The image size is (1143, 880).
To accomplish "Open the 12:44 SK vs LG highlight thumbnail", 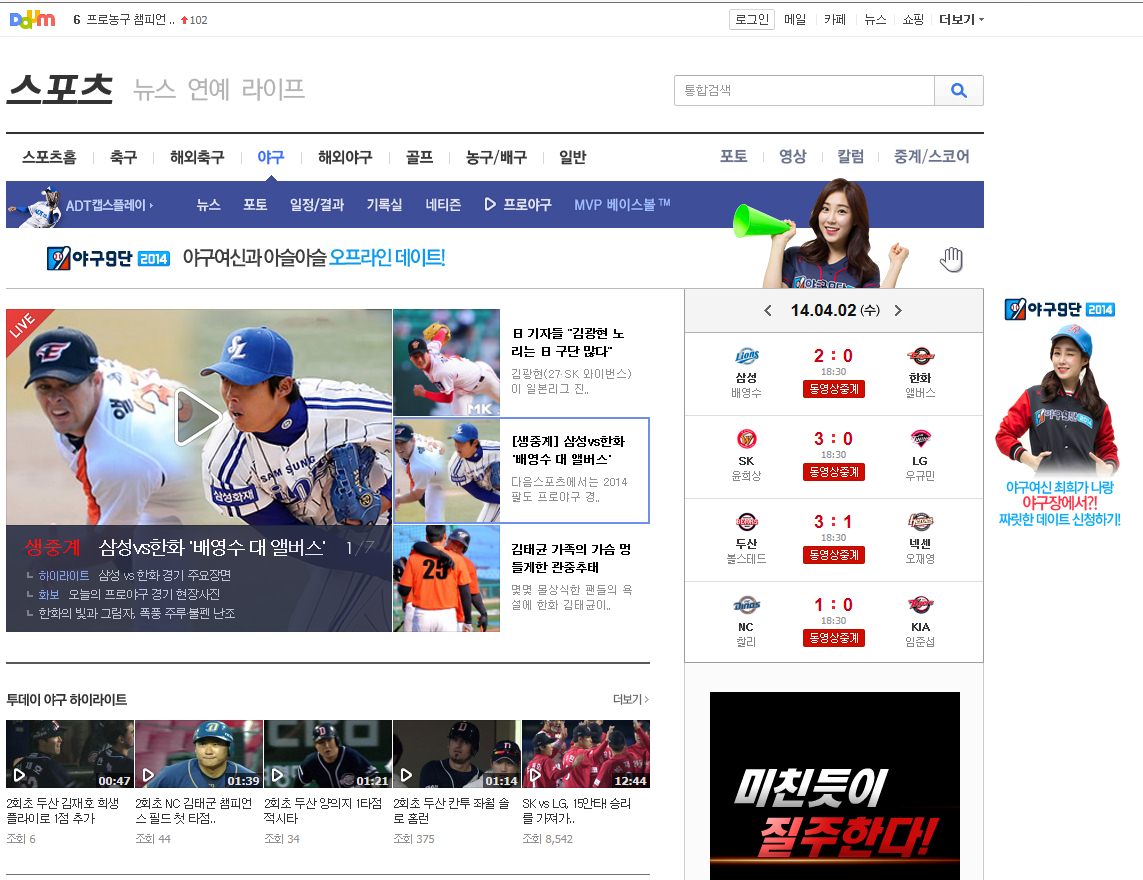I will tap(586, 754).
